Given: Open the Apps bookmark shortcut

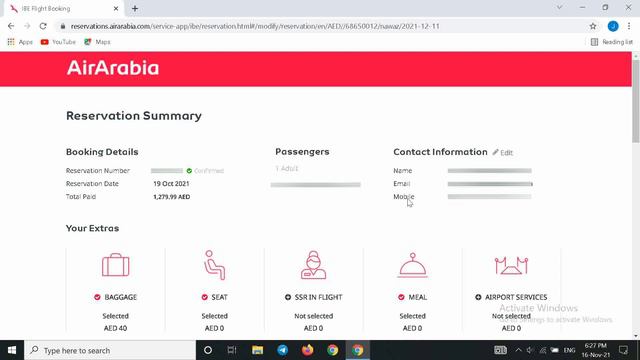Looking at the screenshot, I should 20,42.
